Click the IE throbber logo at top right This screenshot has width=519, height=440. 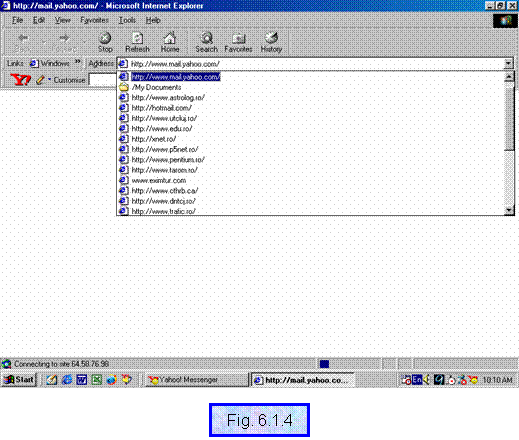point(505,21)
